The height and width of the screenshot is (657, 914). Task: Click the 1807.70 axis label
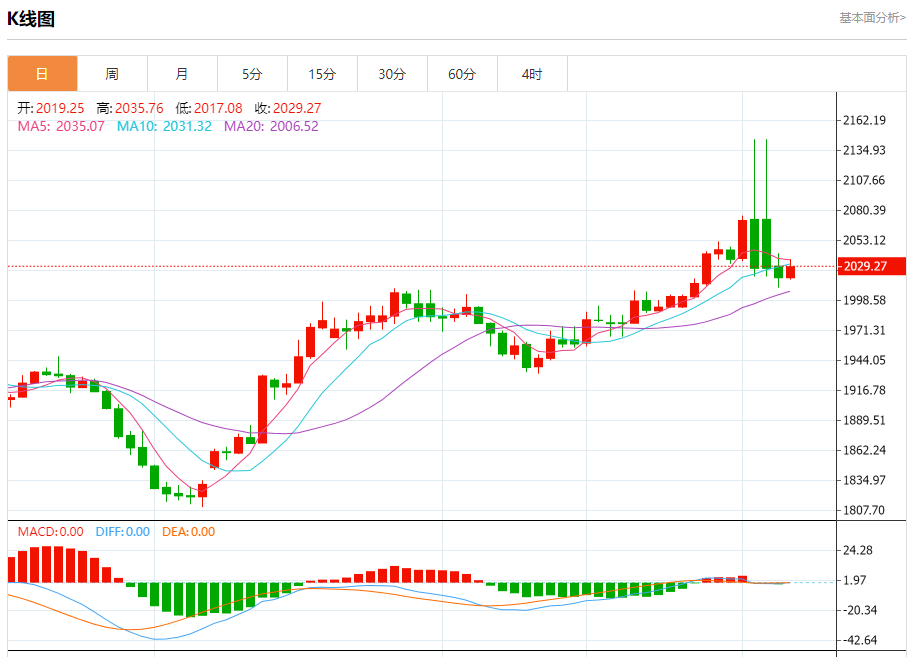864,510
